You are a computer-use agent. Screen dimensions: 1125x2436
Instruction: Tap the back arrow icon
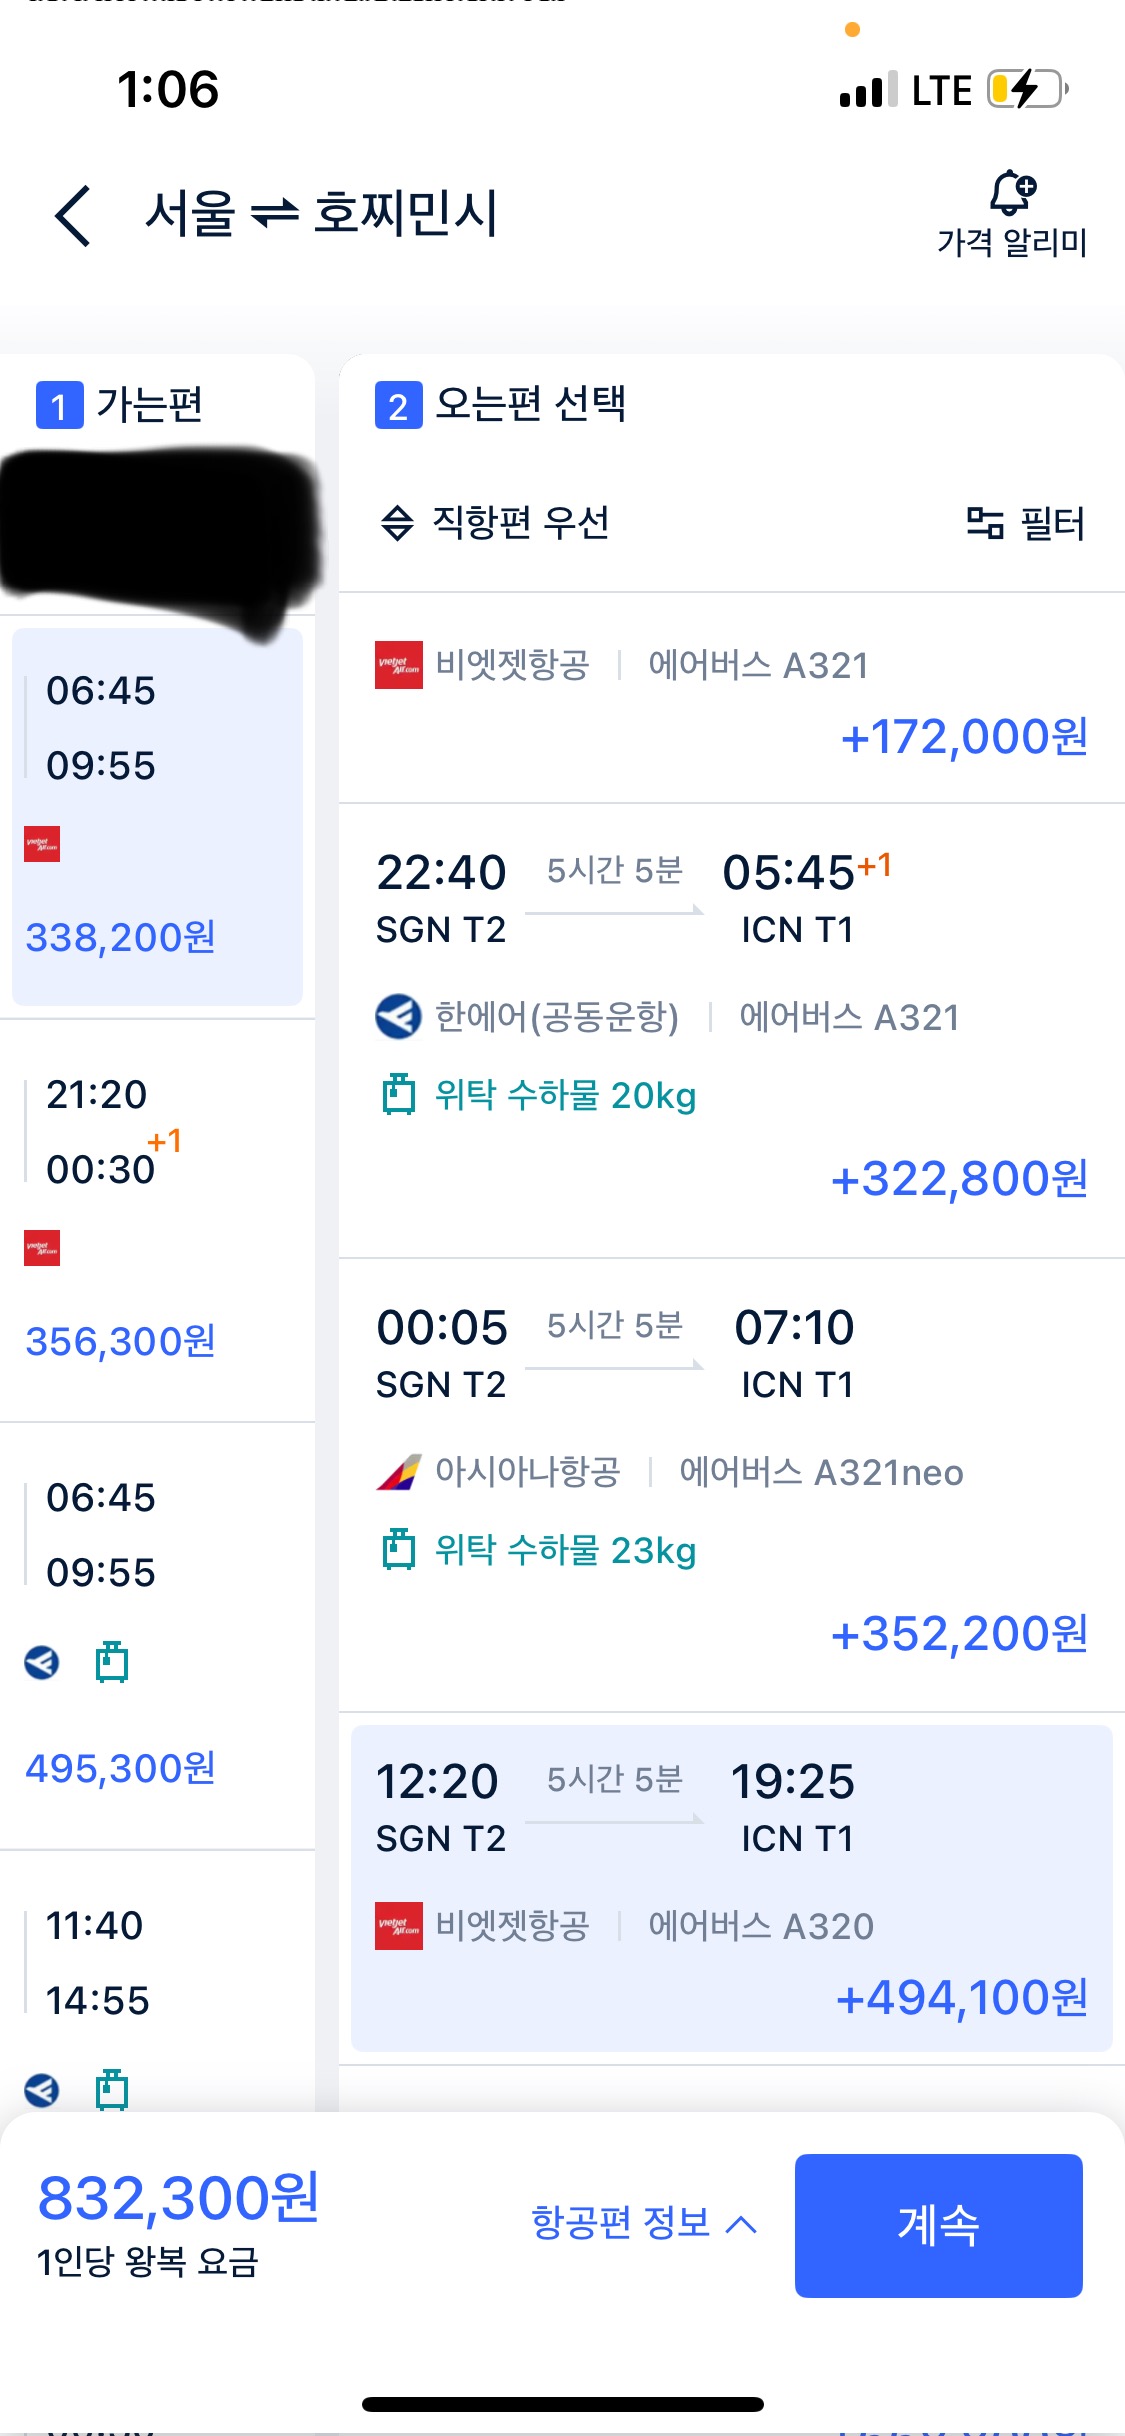point(73,215)
